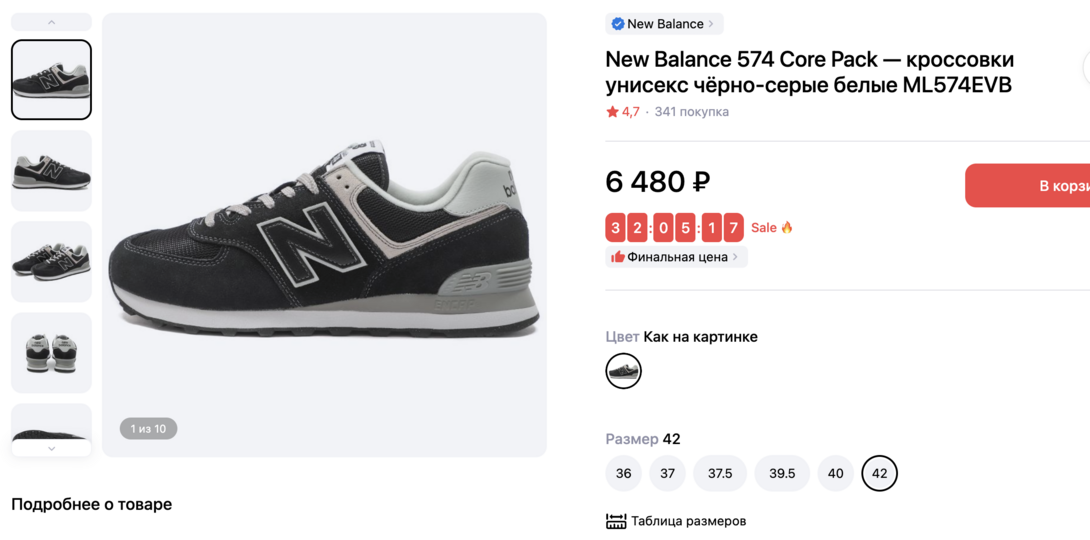Choose size 40

pos(835,473)
